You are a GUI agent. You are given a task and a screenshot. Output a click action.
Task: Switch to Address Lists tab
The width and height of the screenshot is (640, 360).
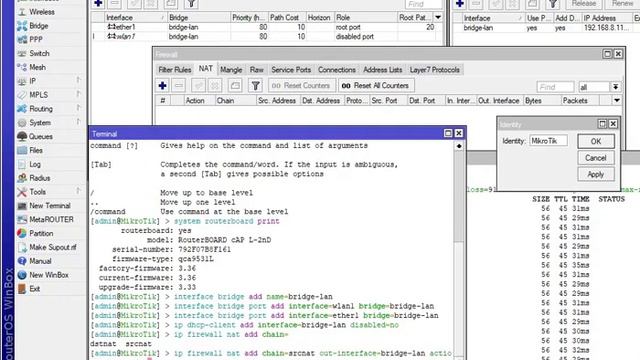[382, 70]
